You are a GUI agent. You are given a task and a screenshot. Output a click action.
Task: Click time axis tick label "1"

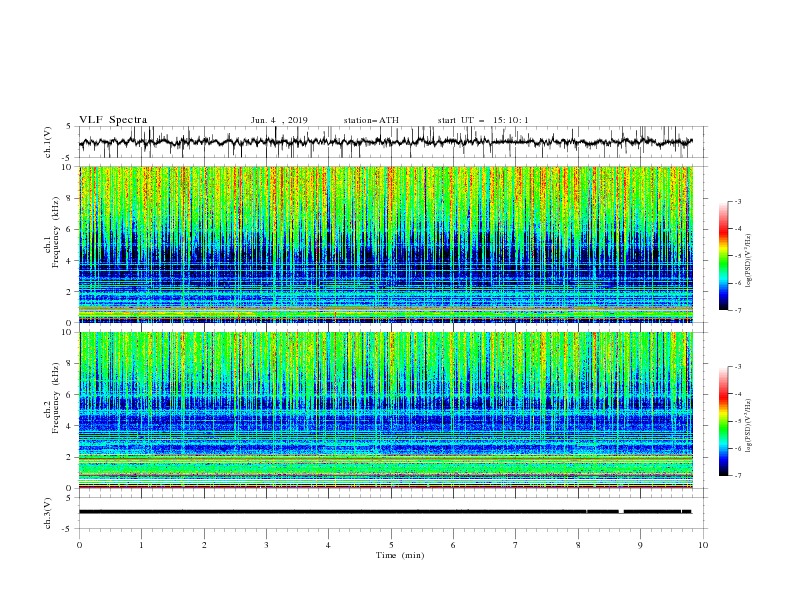click(x=141, y=545)
